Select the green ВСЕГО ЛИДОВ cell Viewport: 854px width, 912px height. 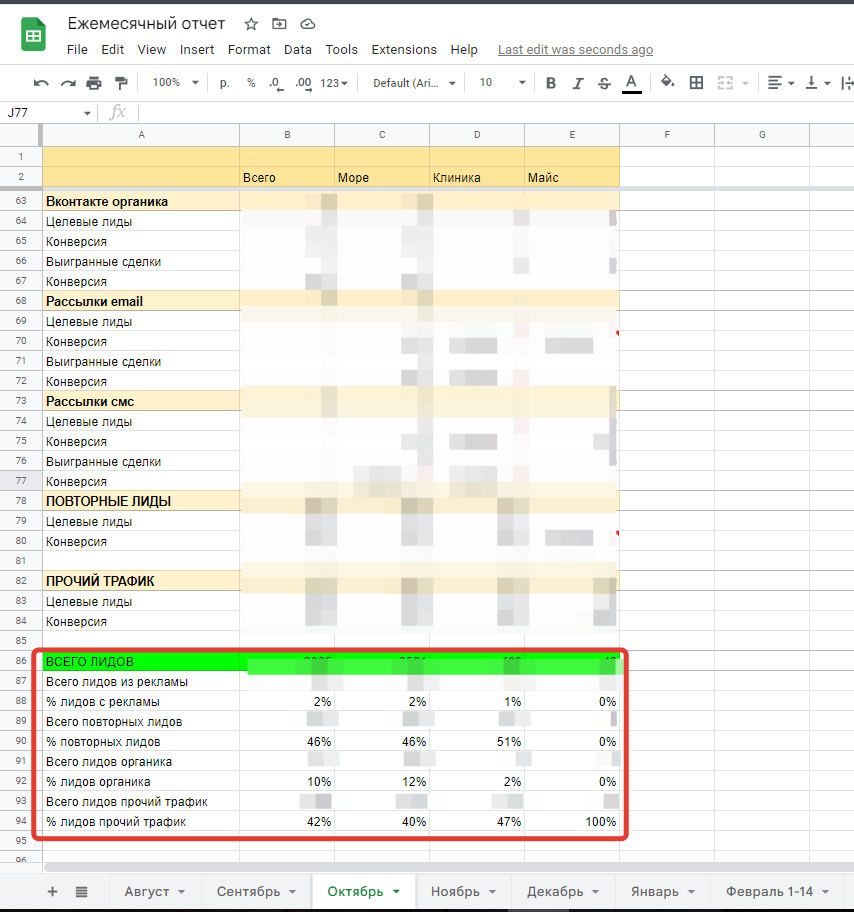(141, 661)
